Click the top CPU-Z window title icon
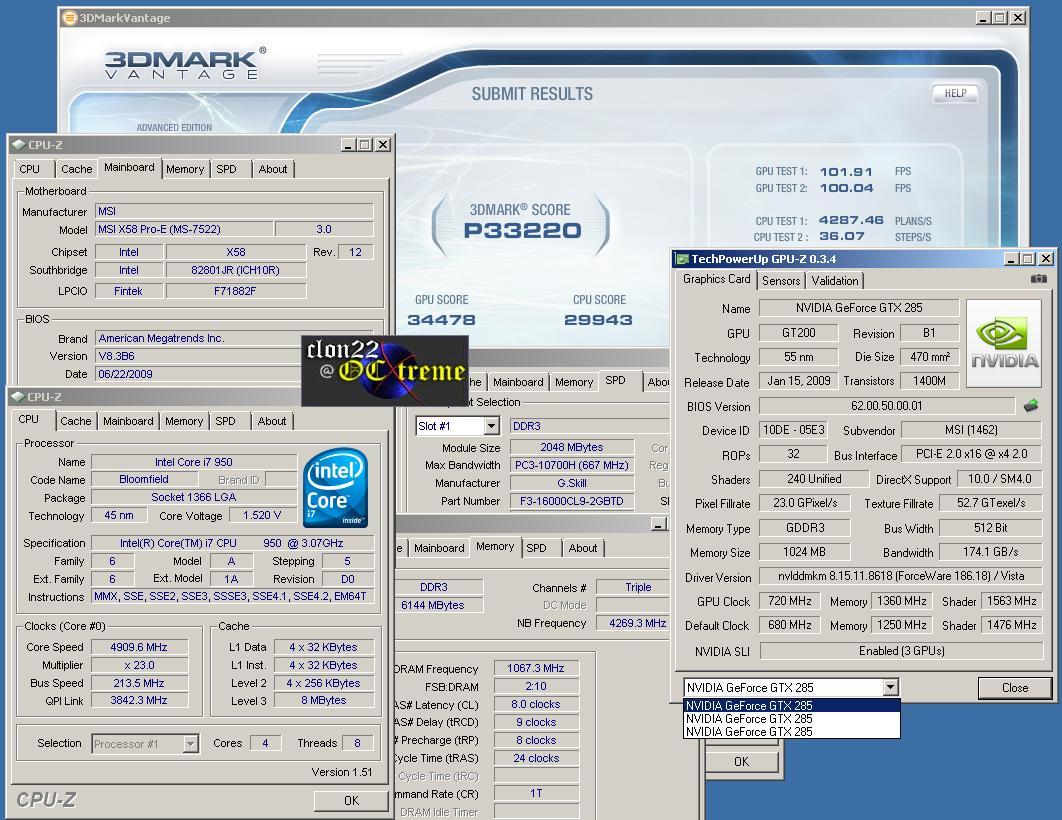 point(19,144)
